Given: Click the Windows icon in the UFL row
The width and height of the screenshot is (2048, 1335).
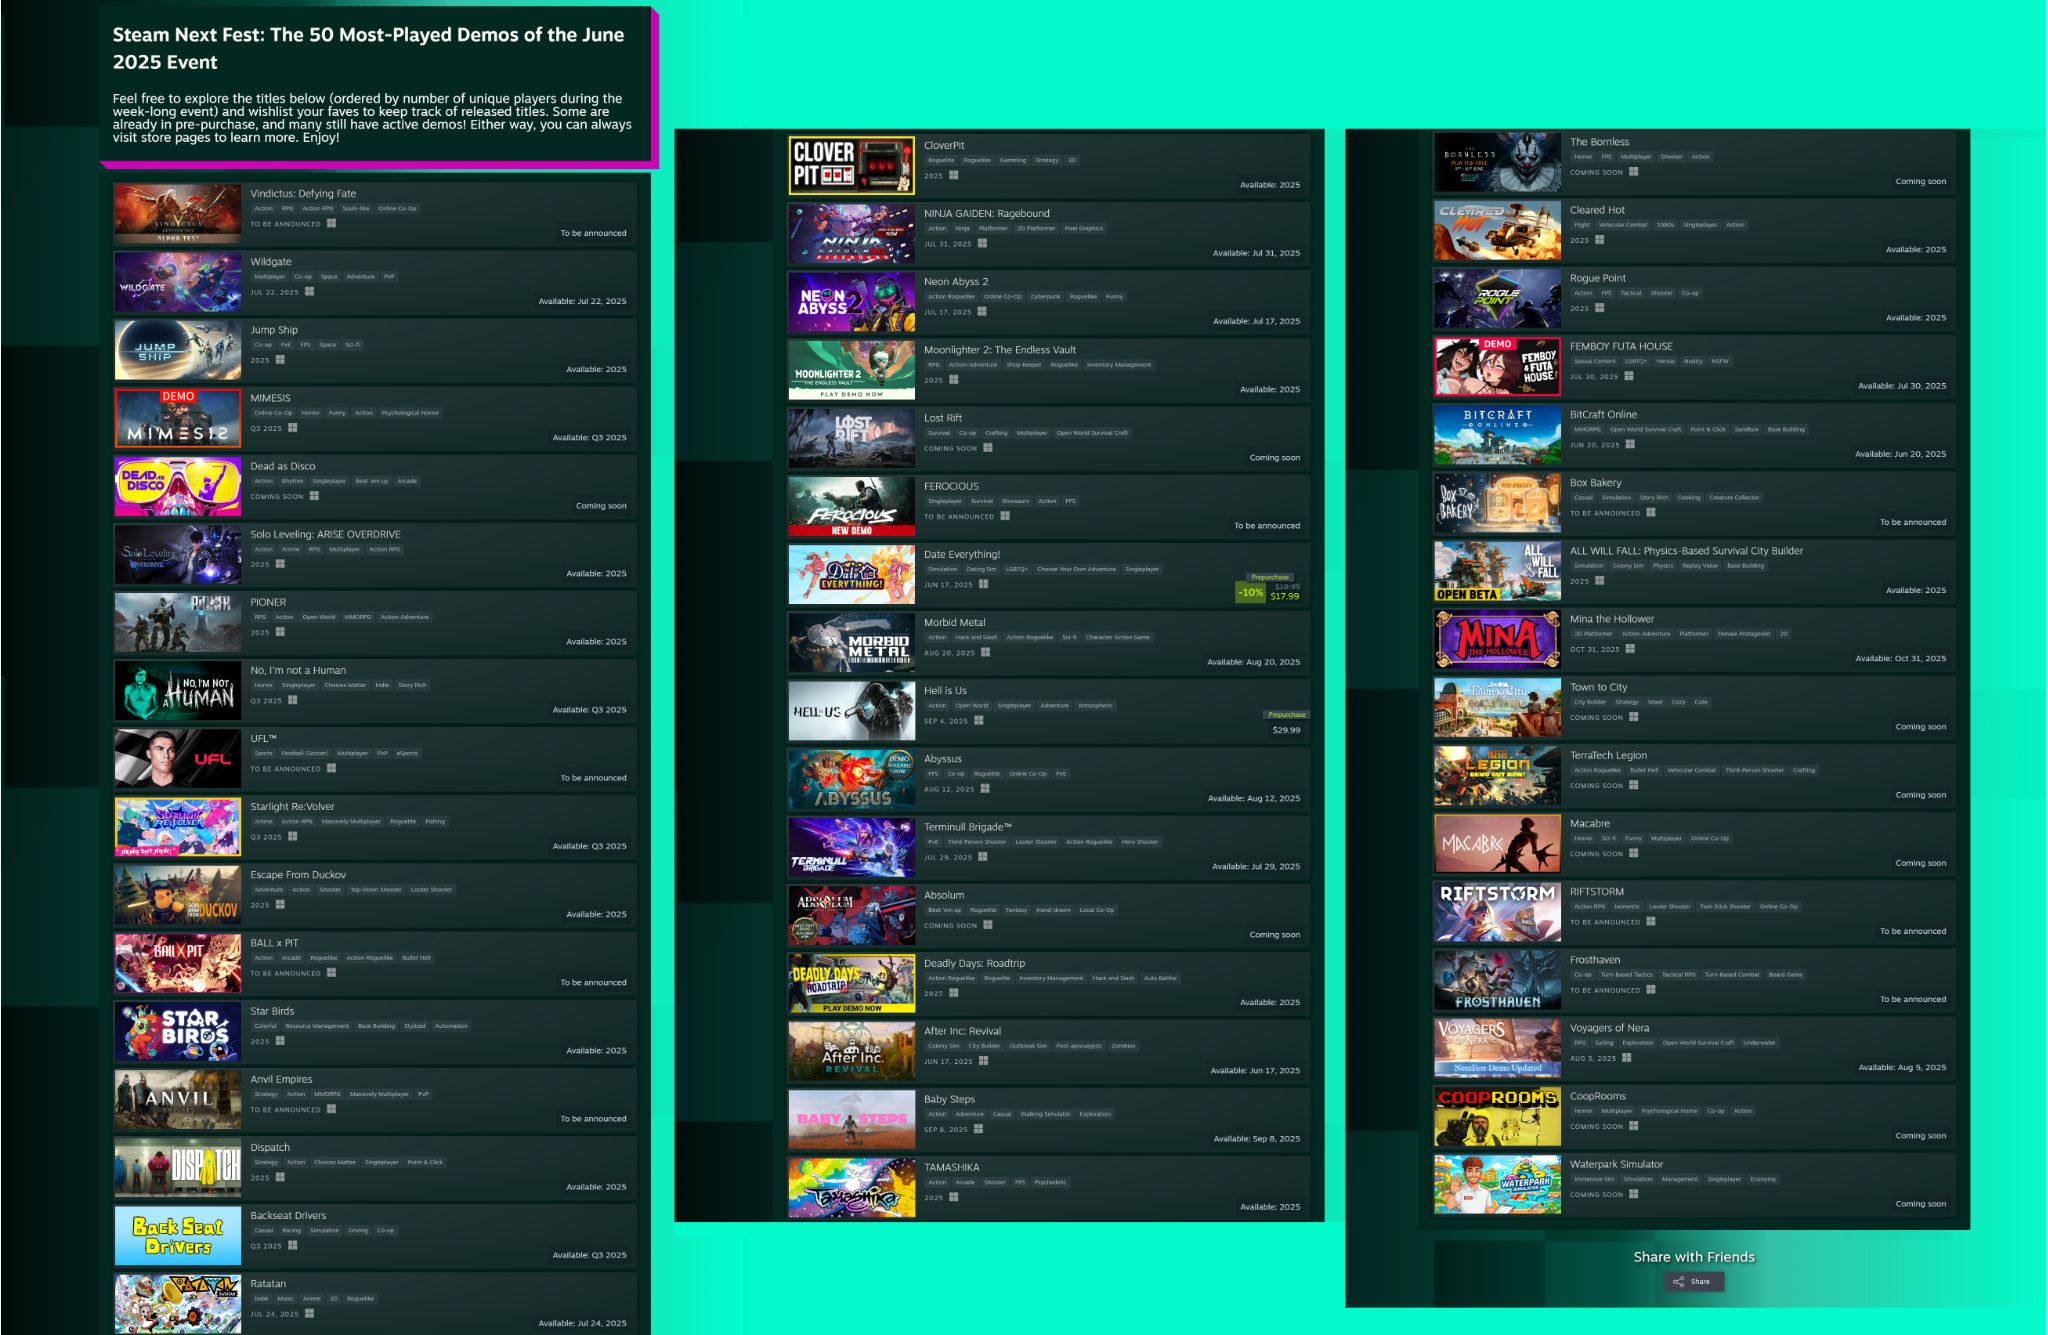Looking at the screenshot, I should [x=331, y=769].
